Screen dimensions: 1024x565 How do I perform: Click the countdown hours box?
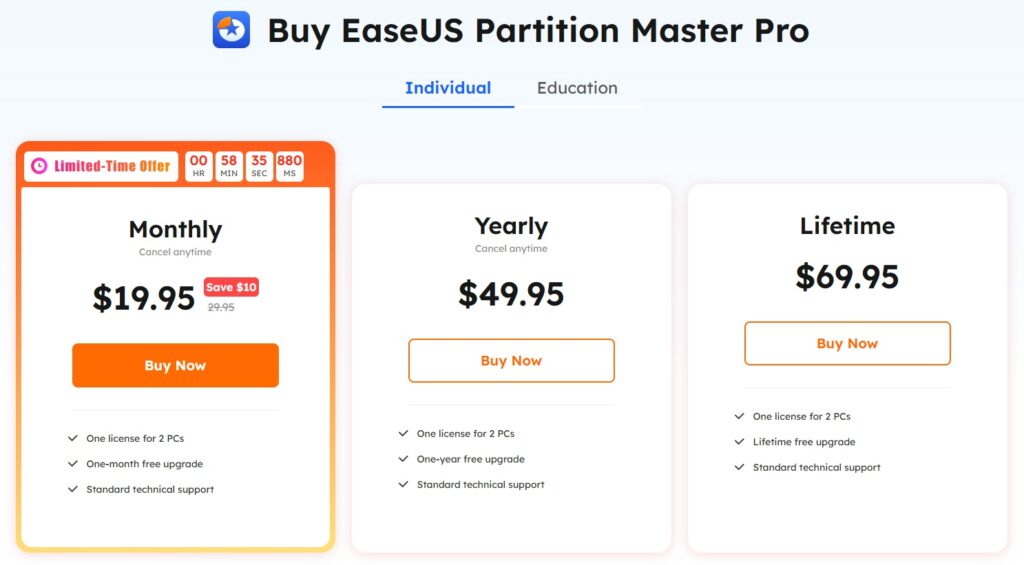click(199, 166)
